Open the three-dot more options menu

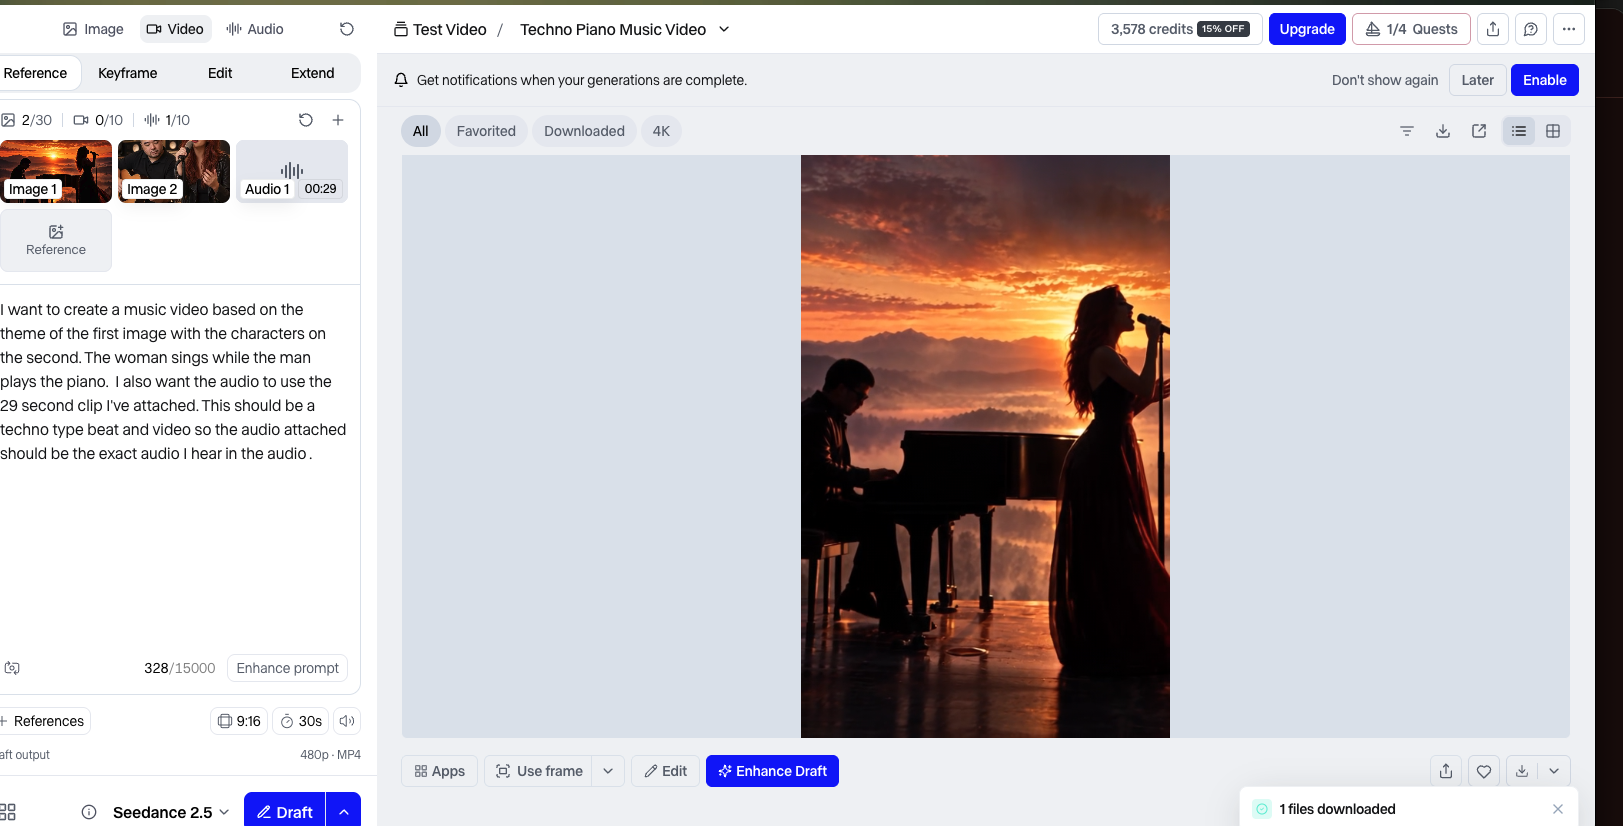(1569, 29)
